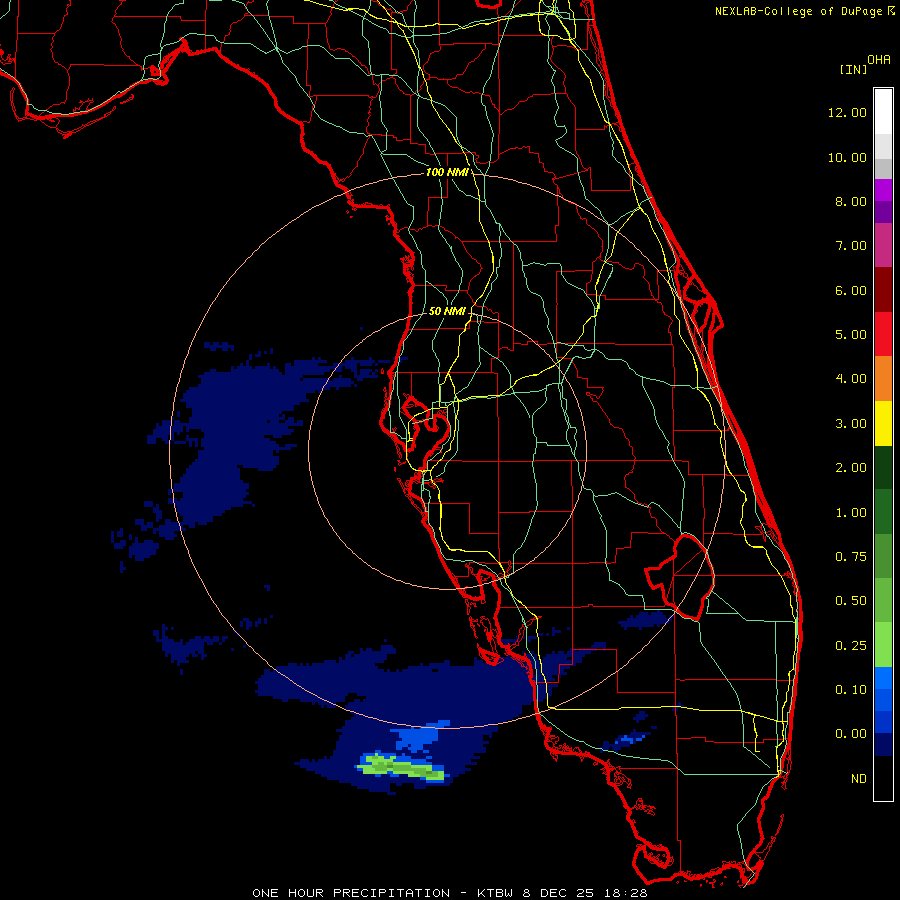Click the 0.50 legend value

click(x=851, y=601)
